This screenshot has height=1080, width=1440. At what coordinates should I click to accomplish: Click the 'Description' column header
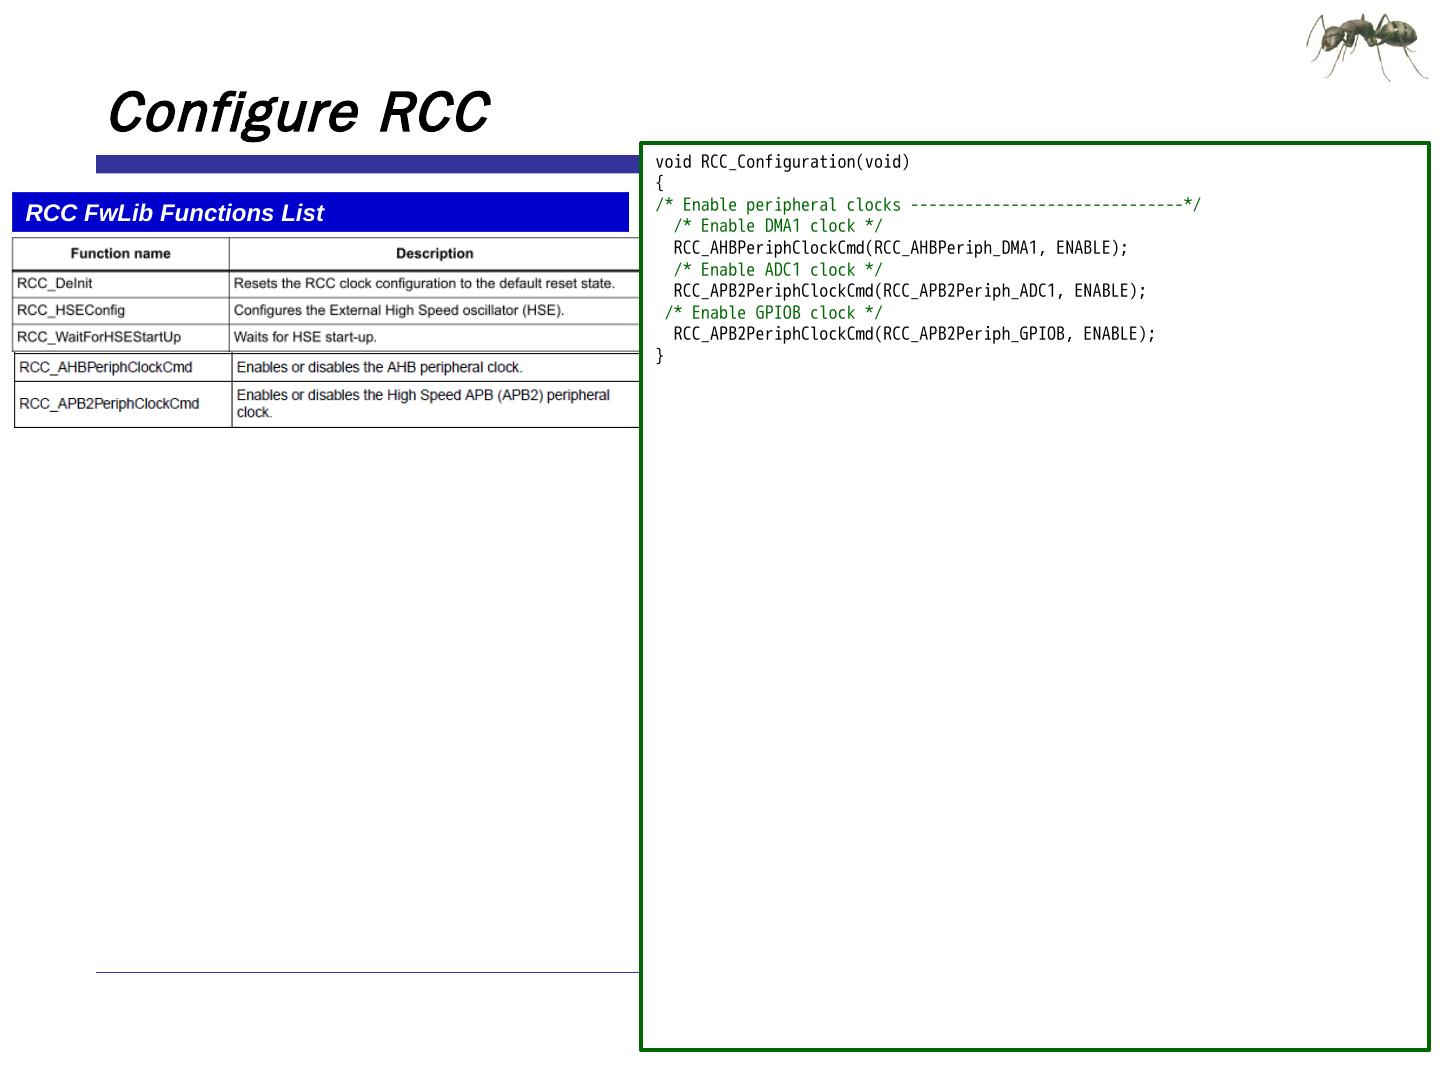[x=434, y=253]
